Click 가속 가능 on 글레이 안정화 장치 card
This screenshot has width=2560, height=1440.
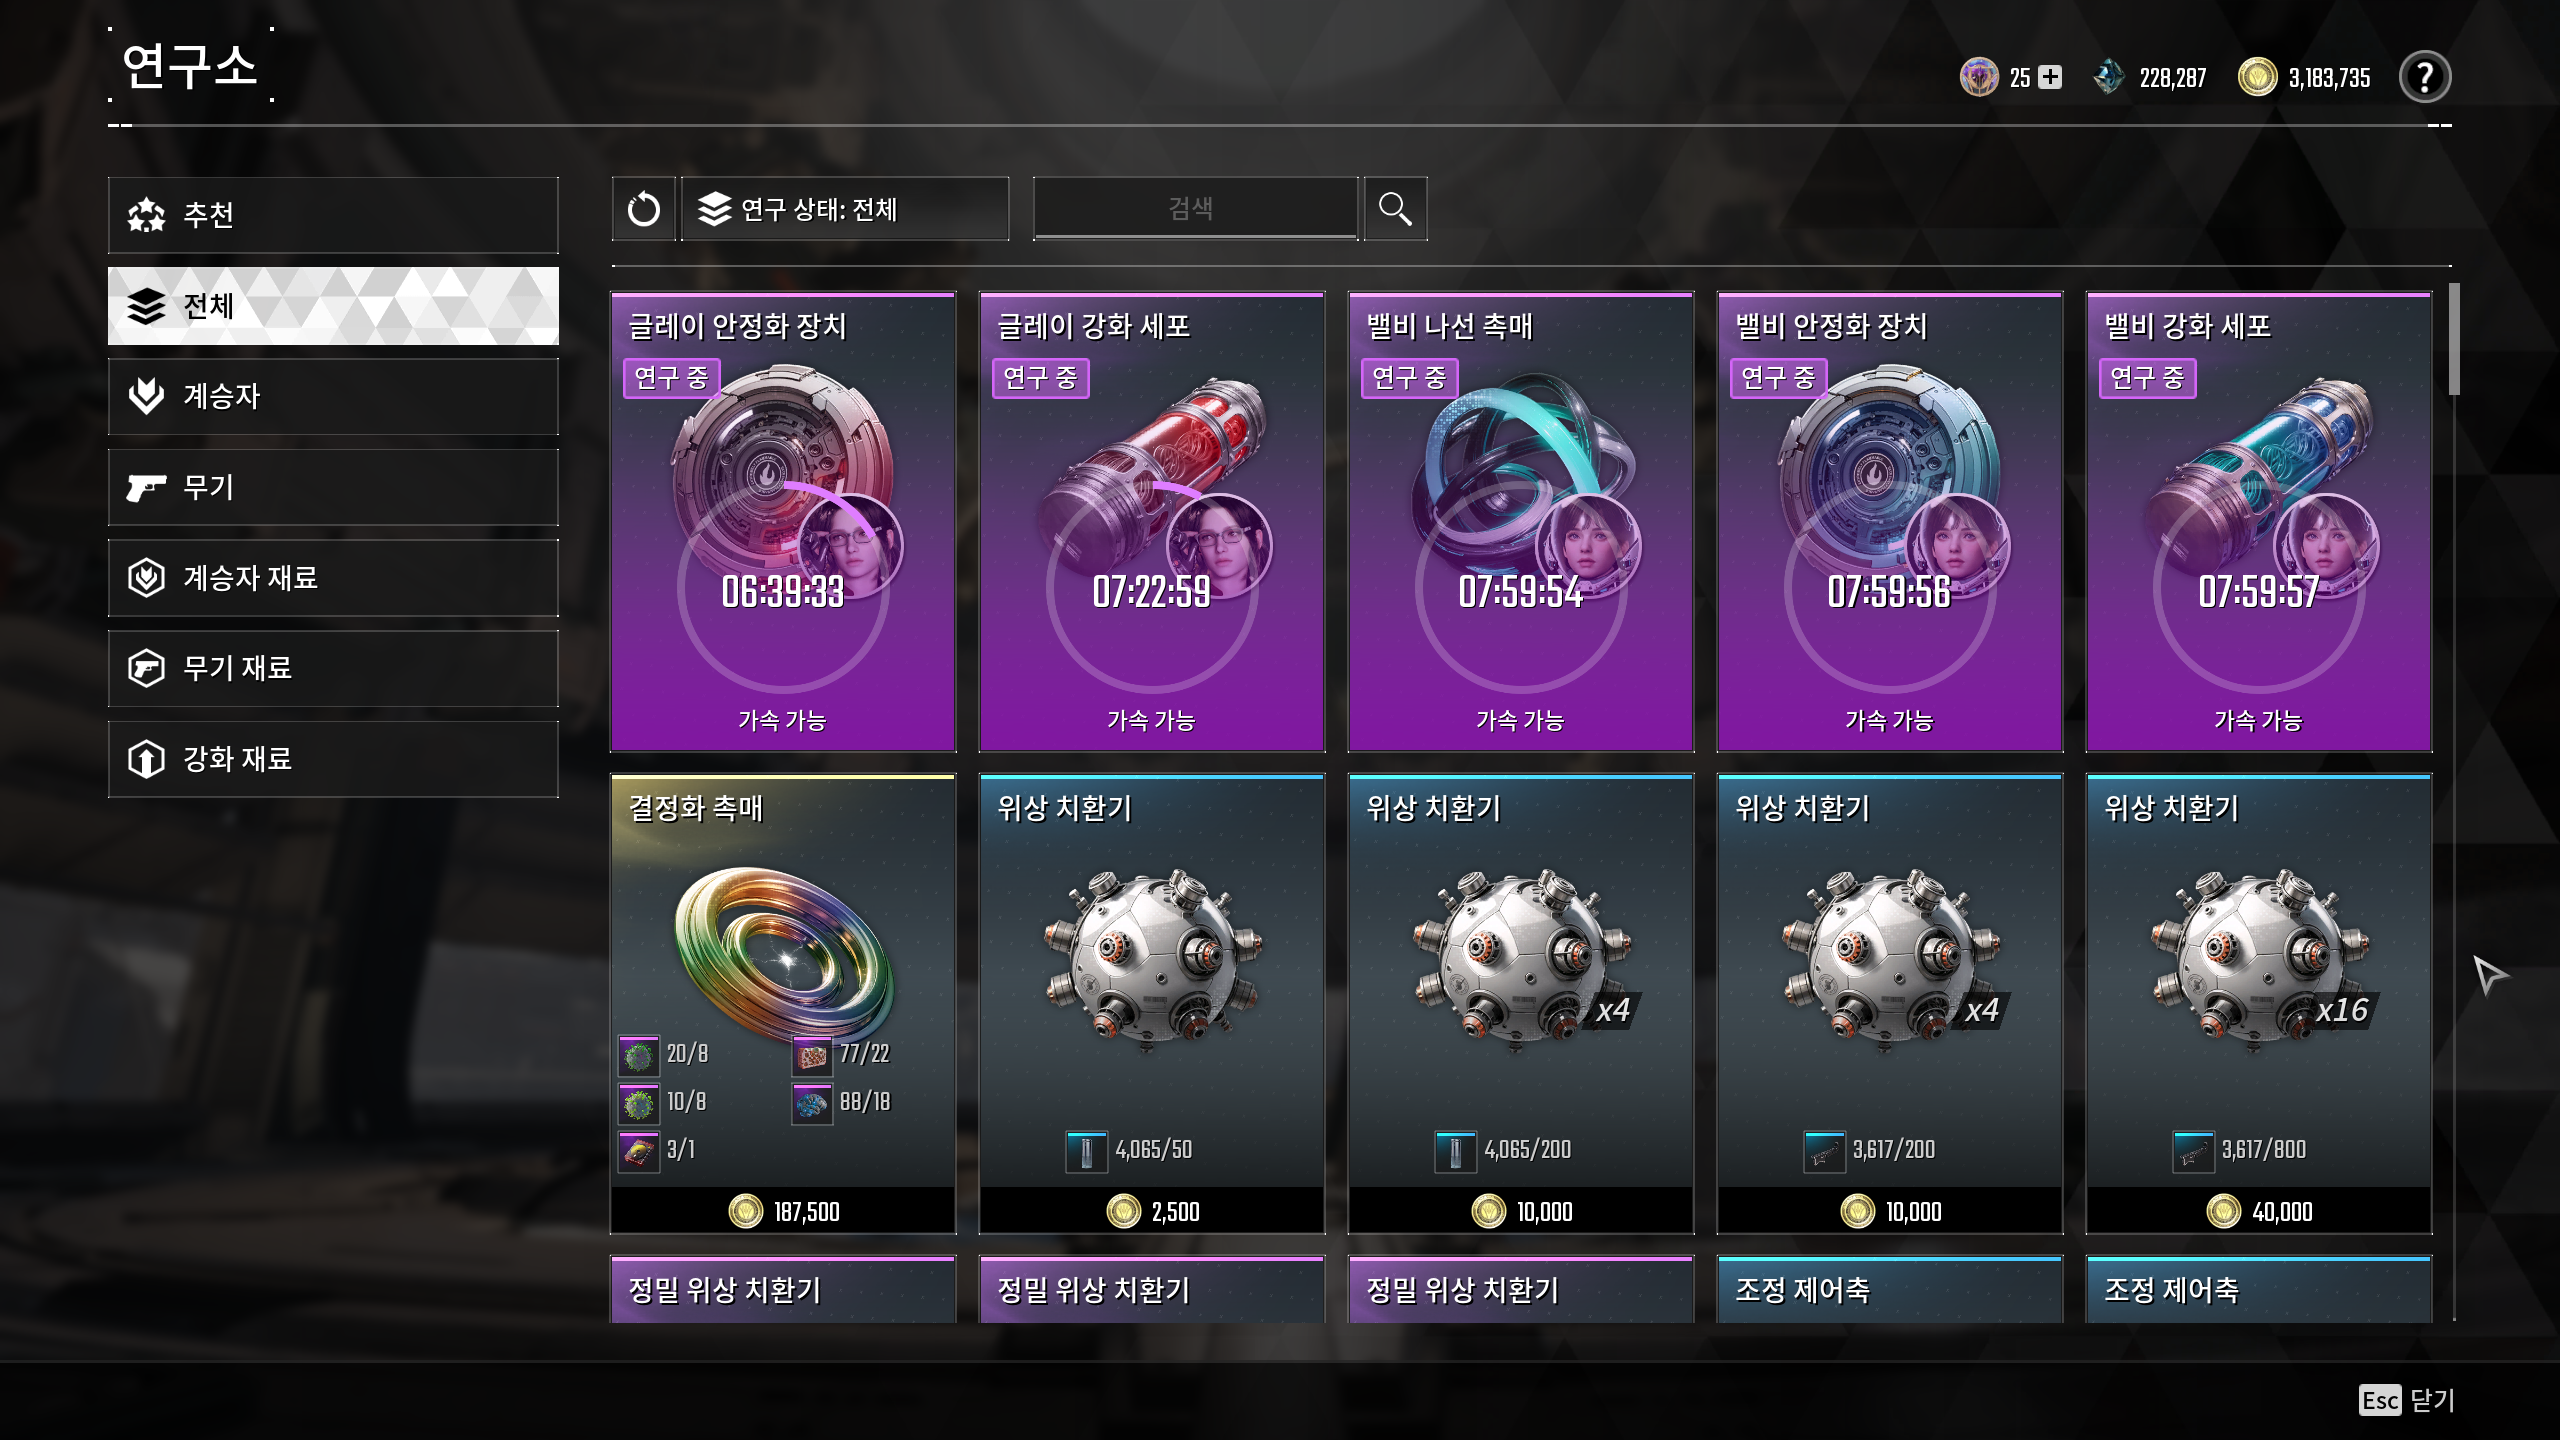782,720
